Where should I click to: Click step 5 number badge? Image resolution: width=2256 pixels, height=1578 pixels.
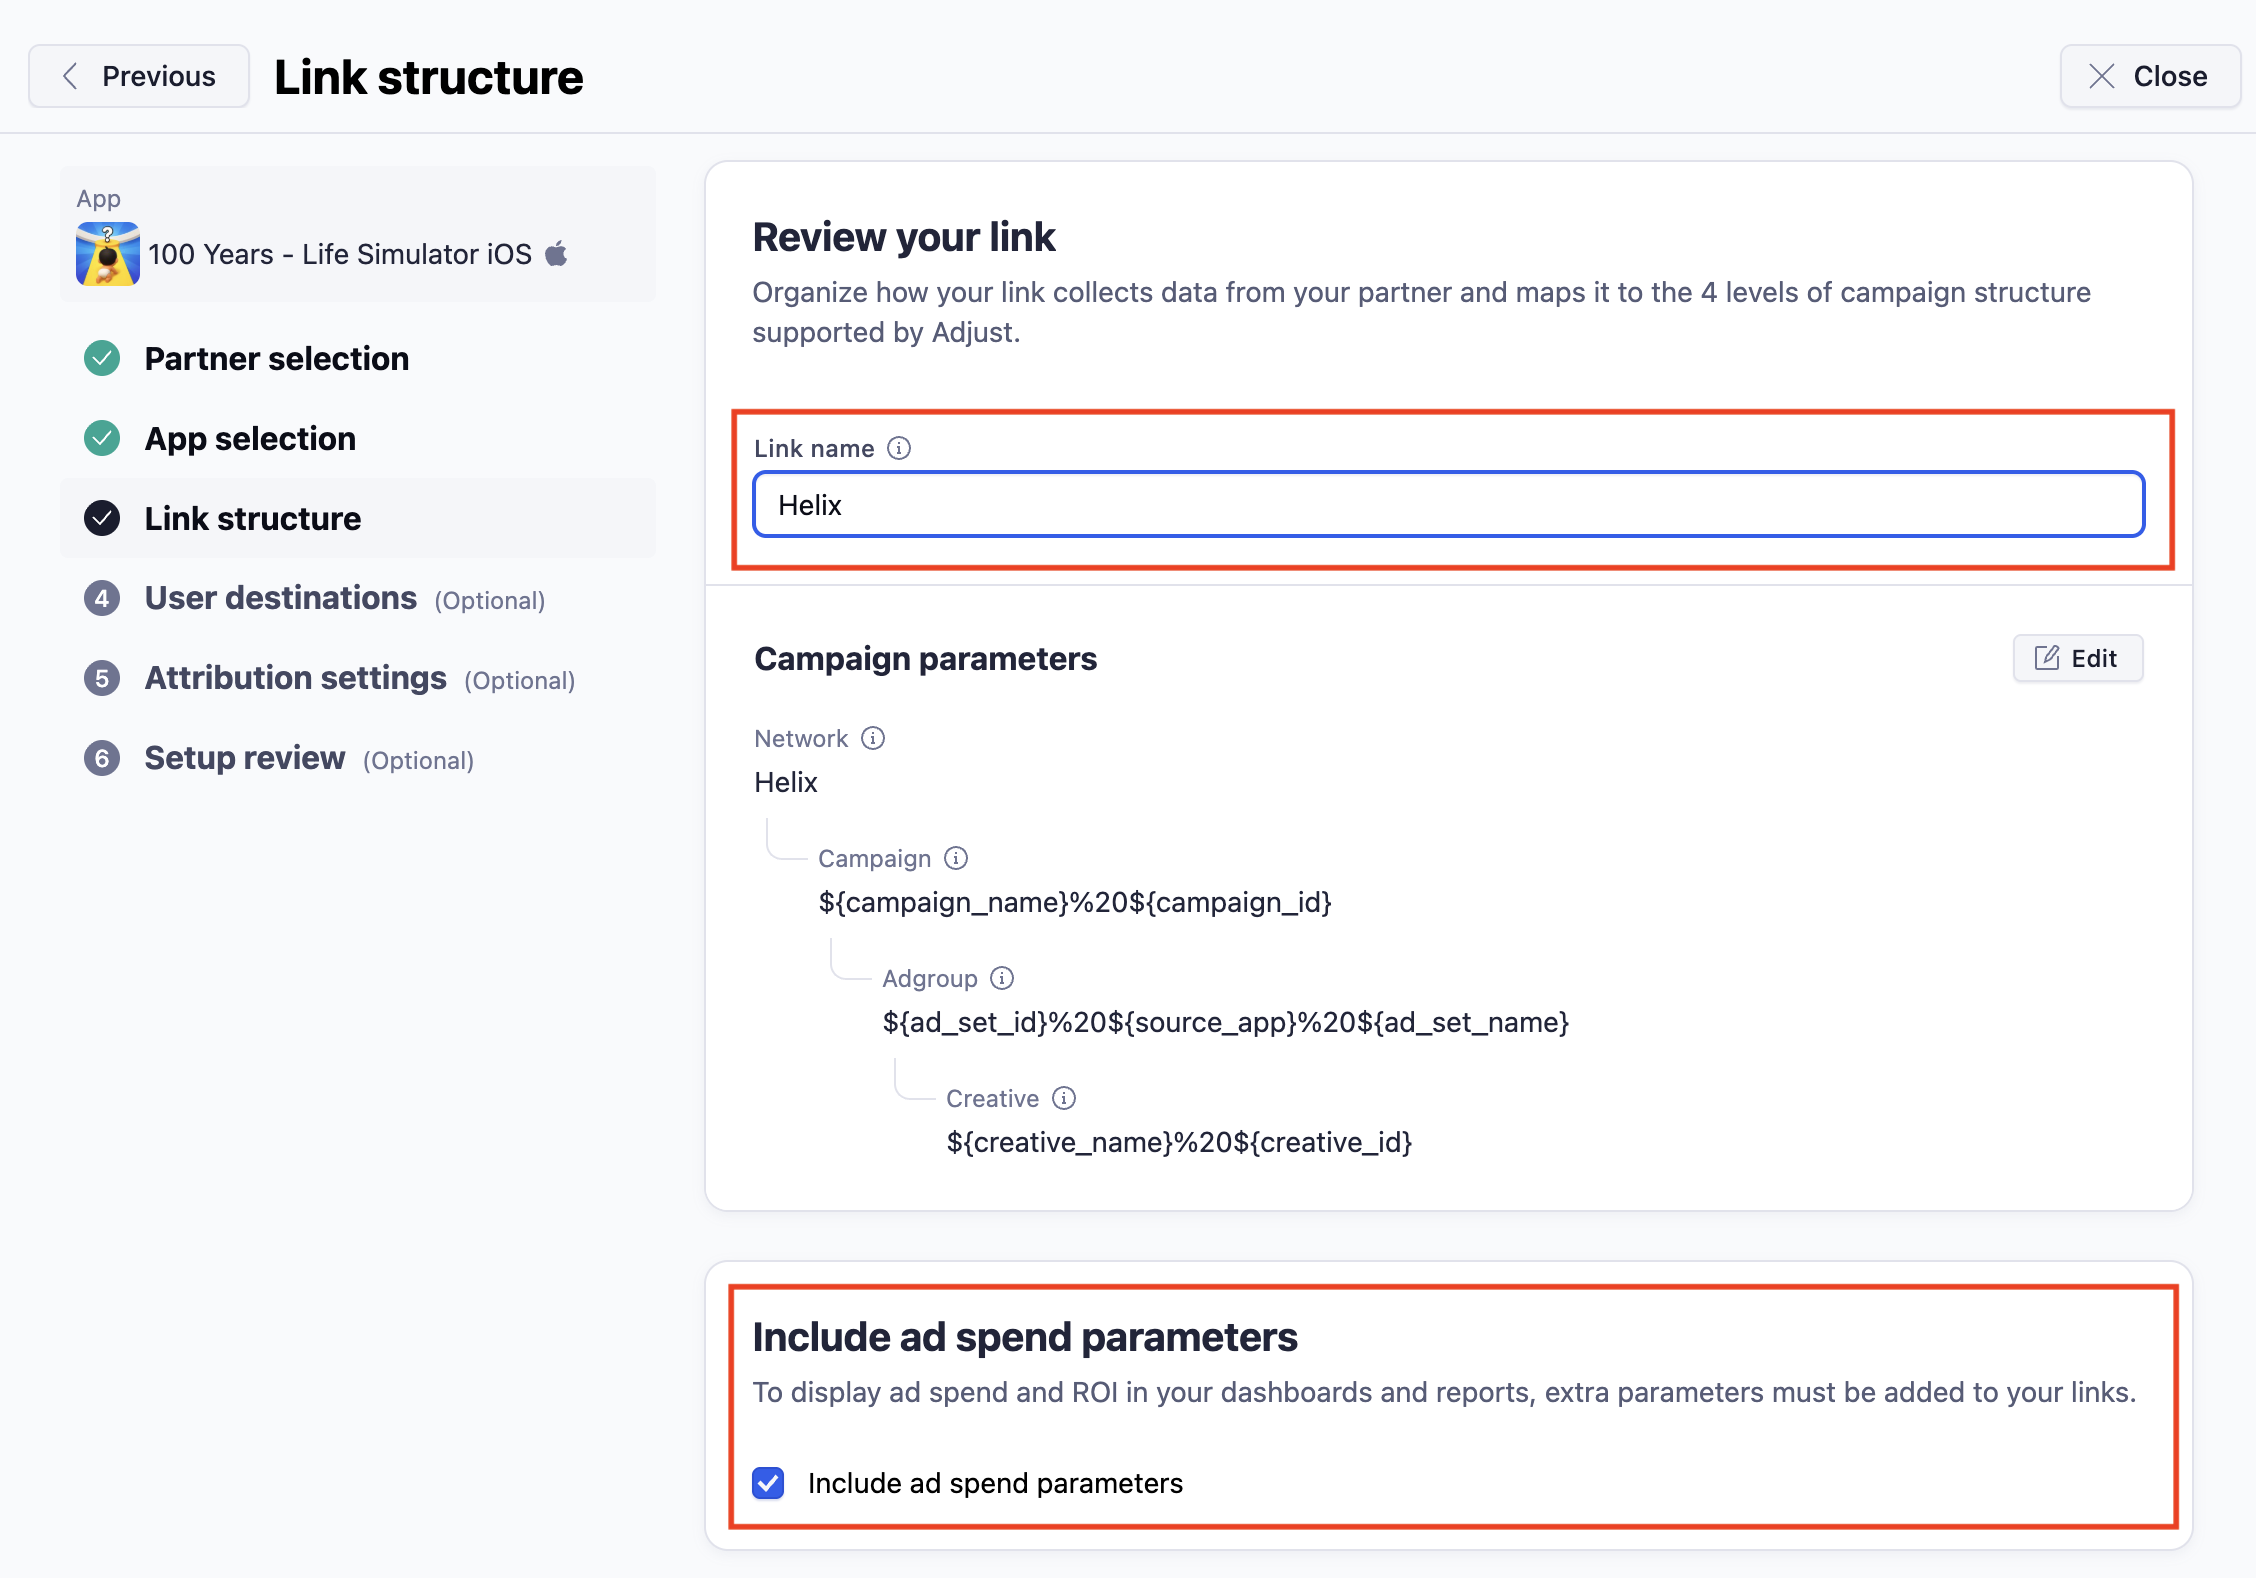(102, 678)
